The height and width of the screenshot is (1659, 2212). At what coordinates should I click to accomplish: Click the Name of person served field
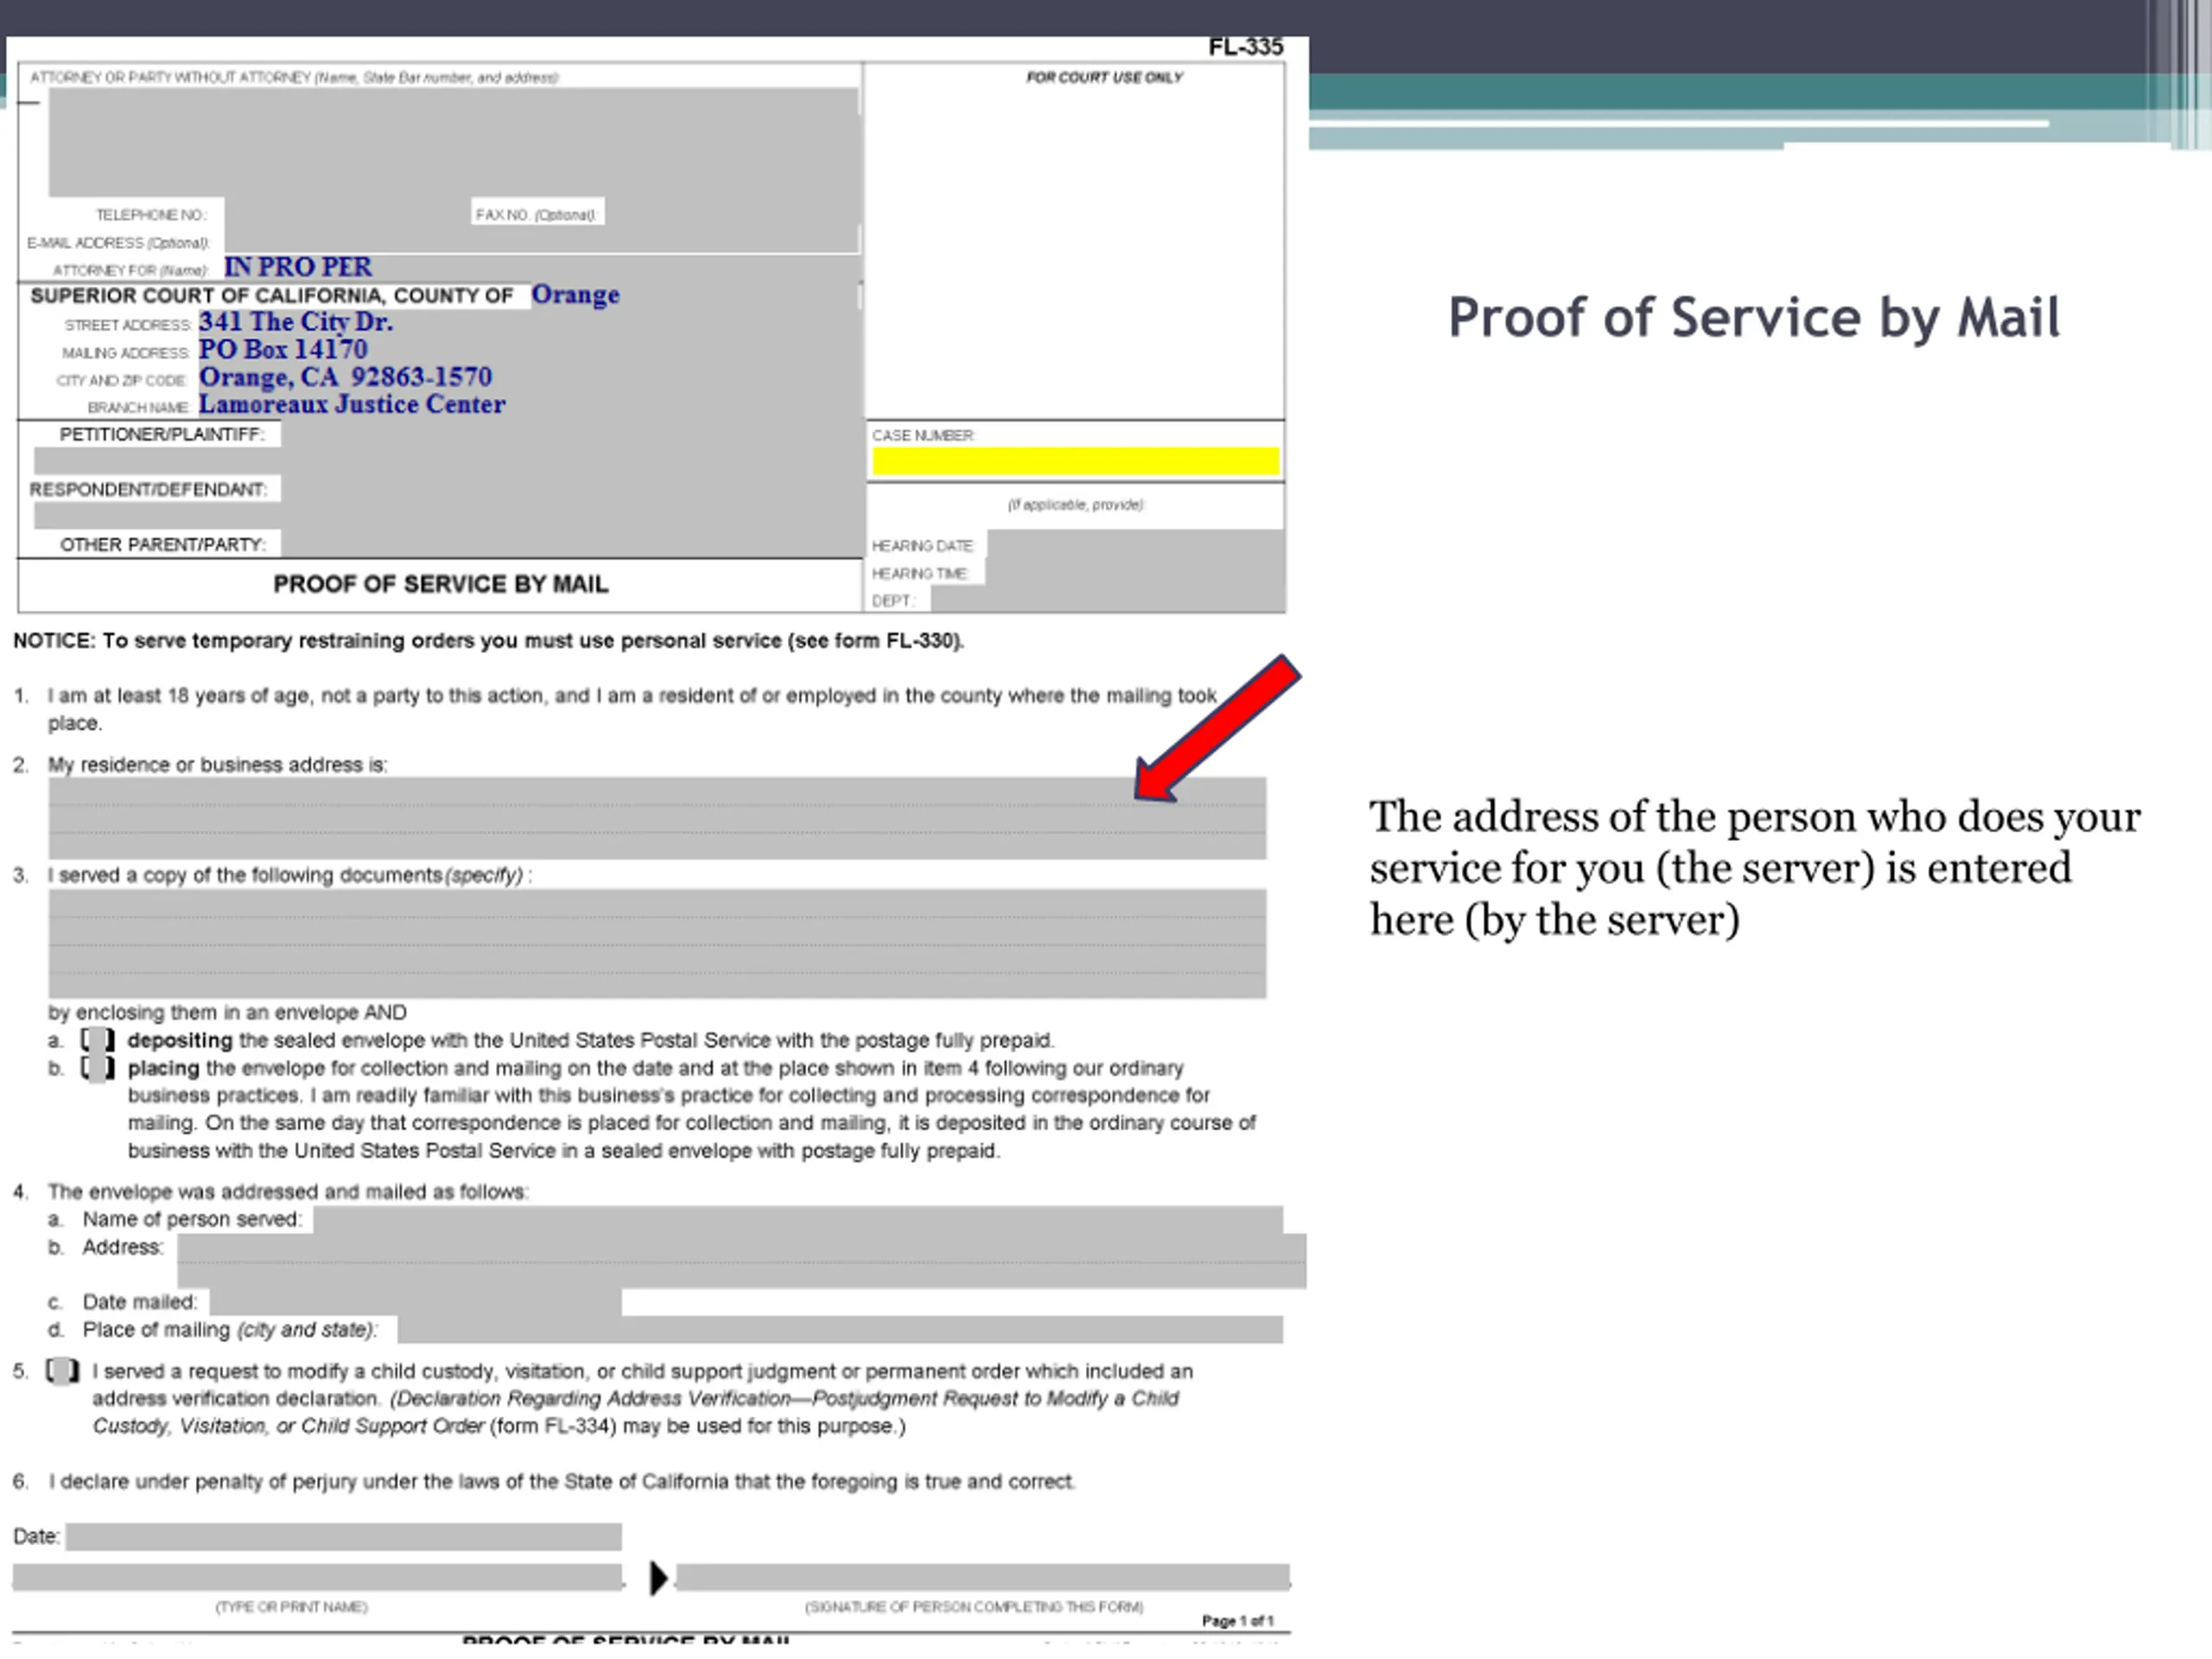pos(798,1220)
